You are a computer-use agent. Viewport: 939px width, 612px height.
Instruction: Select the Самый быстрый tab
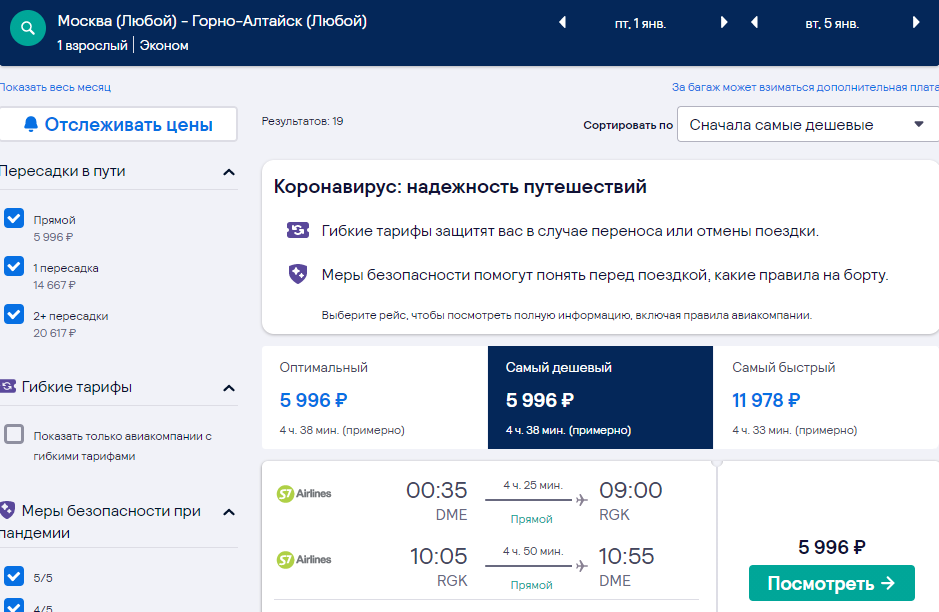826,398
